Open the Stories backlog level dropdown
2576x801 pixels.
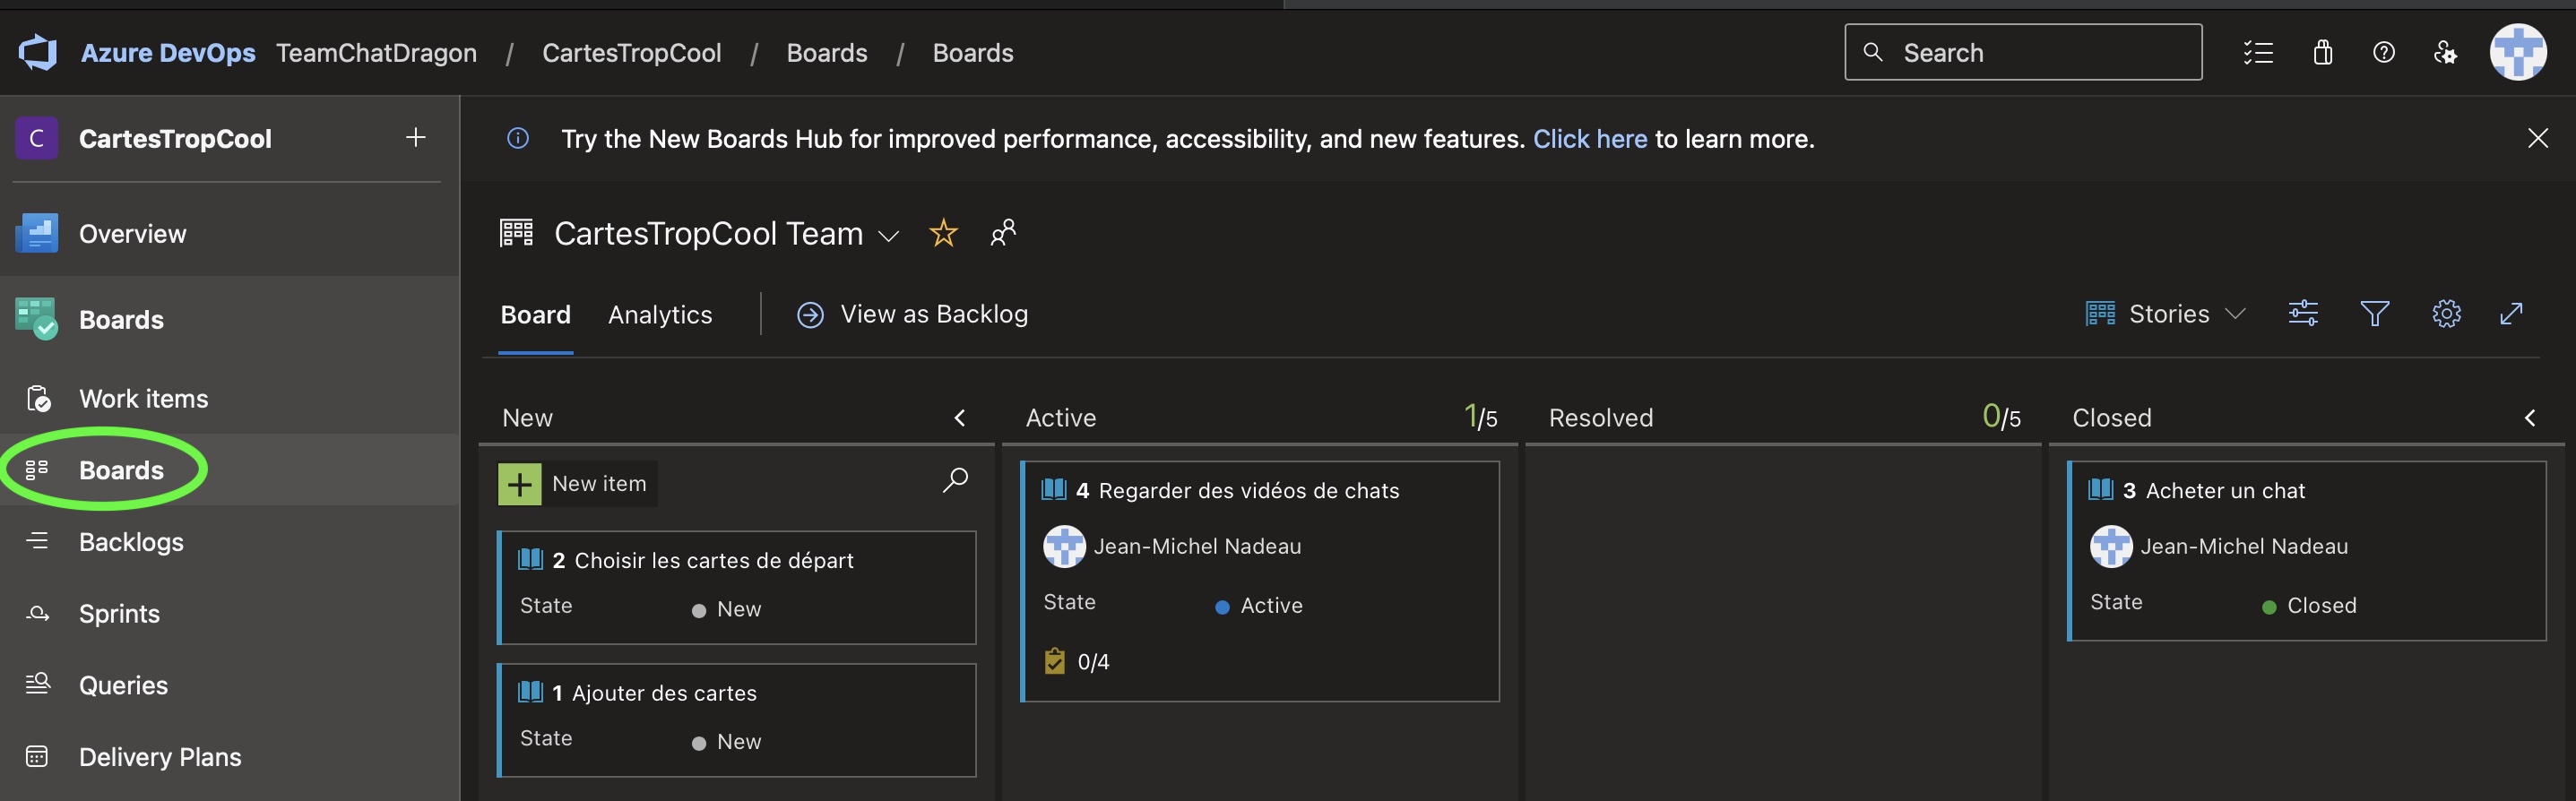pyautogui.click(x=2166, y=314)
